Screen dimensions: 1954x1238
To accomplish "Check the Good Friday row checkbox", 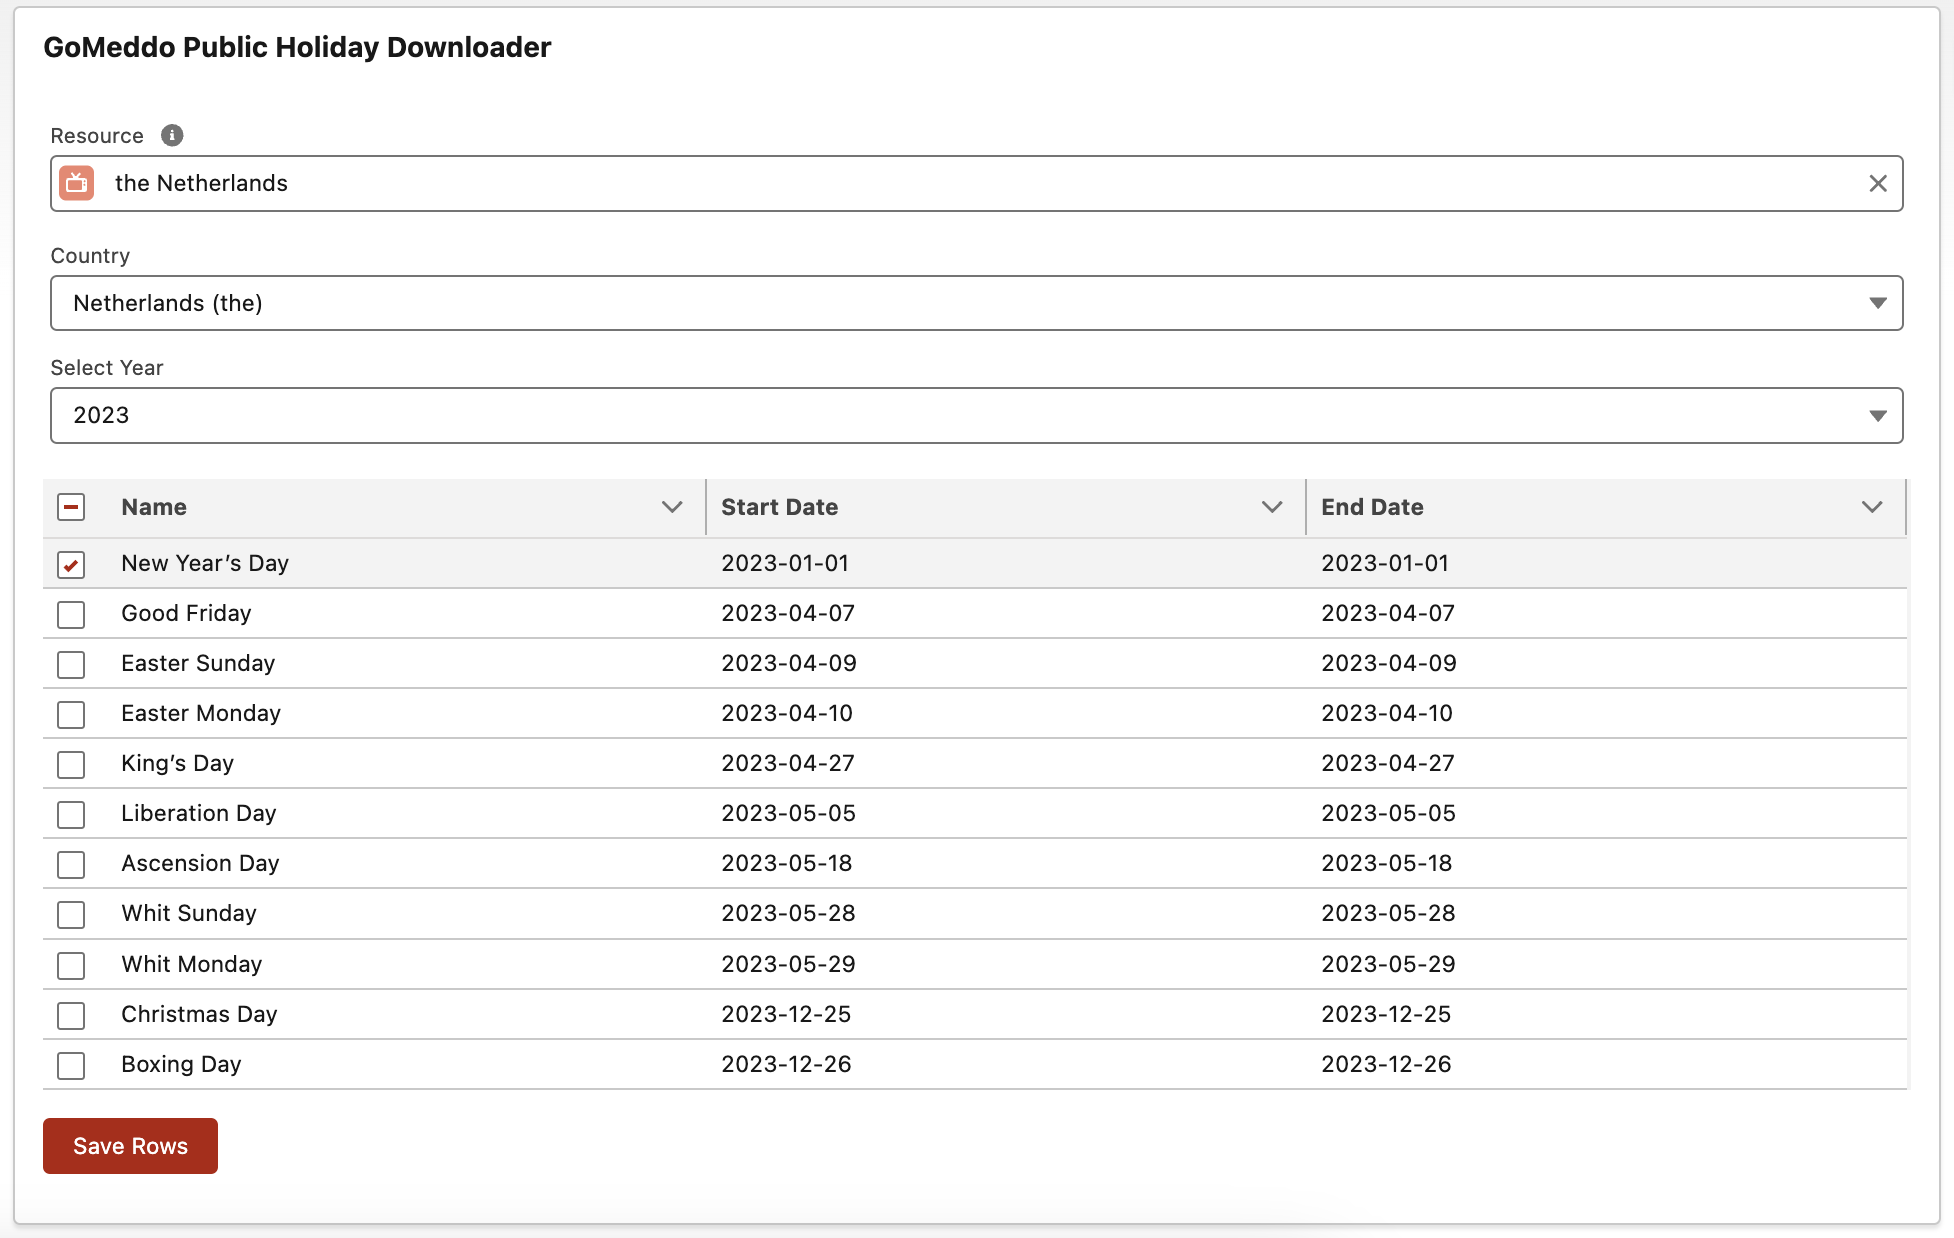I will (x=71, y=614).
